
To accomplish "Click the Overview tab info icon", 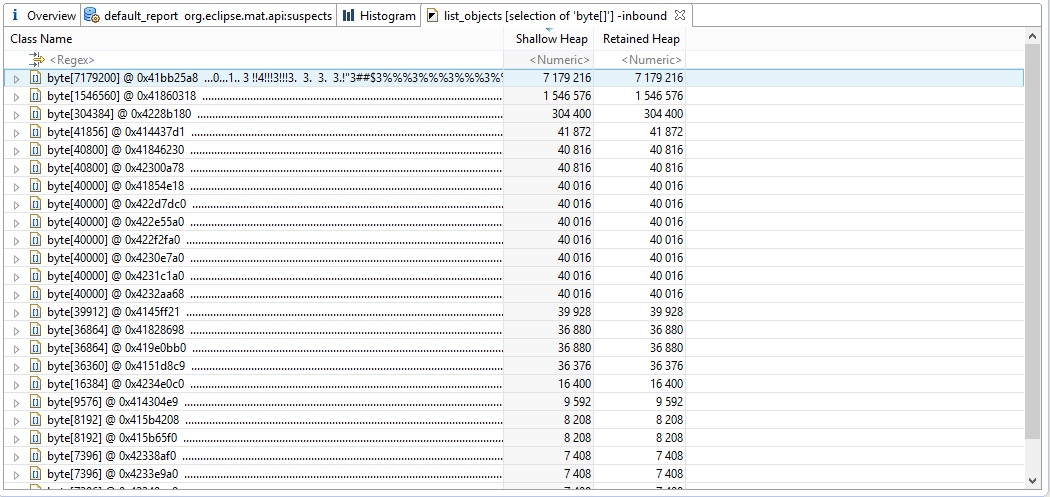I will click(x=15, y=15).
